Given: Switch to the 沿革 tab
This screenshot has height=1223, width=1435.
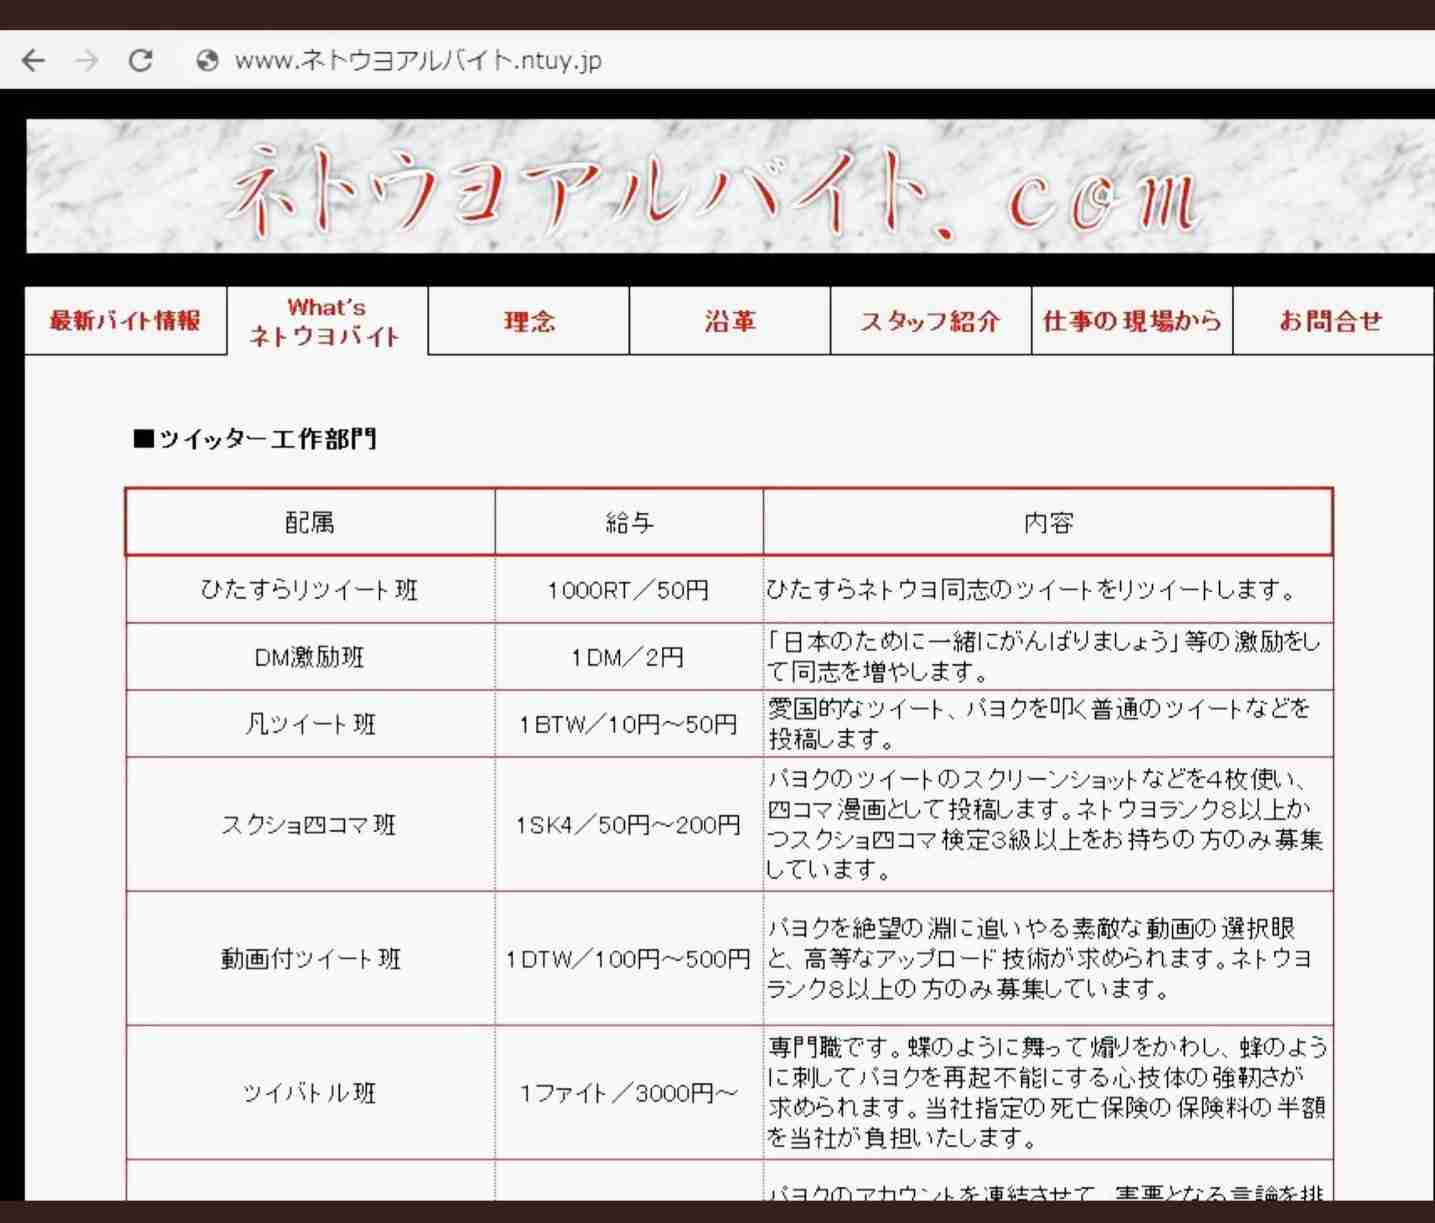Looking at the screenshot, I should 730,321.
